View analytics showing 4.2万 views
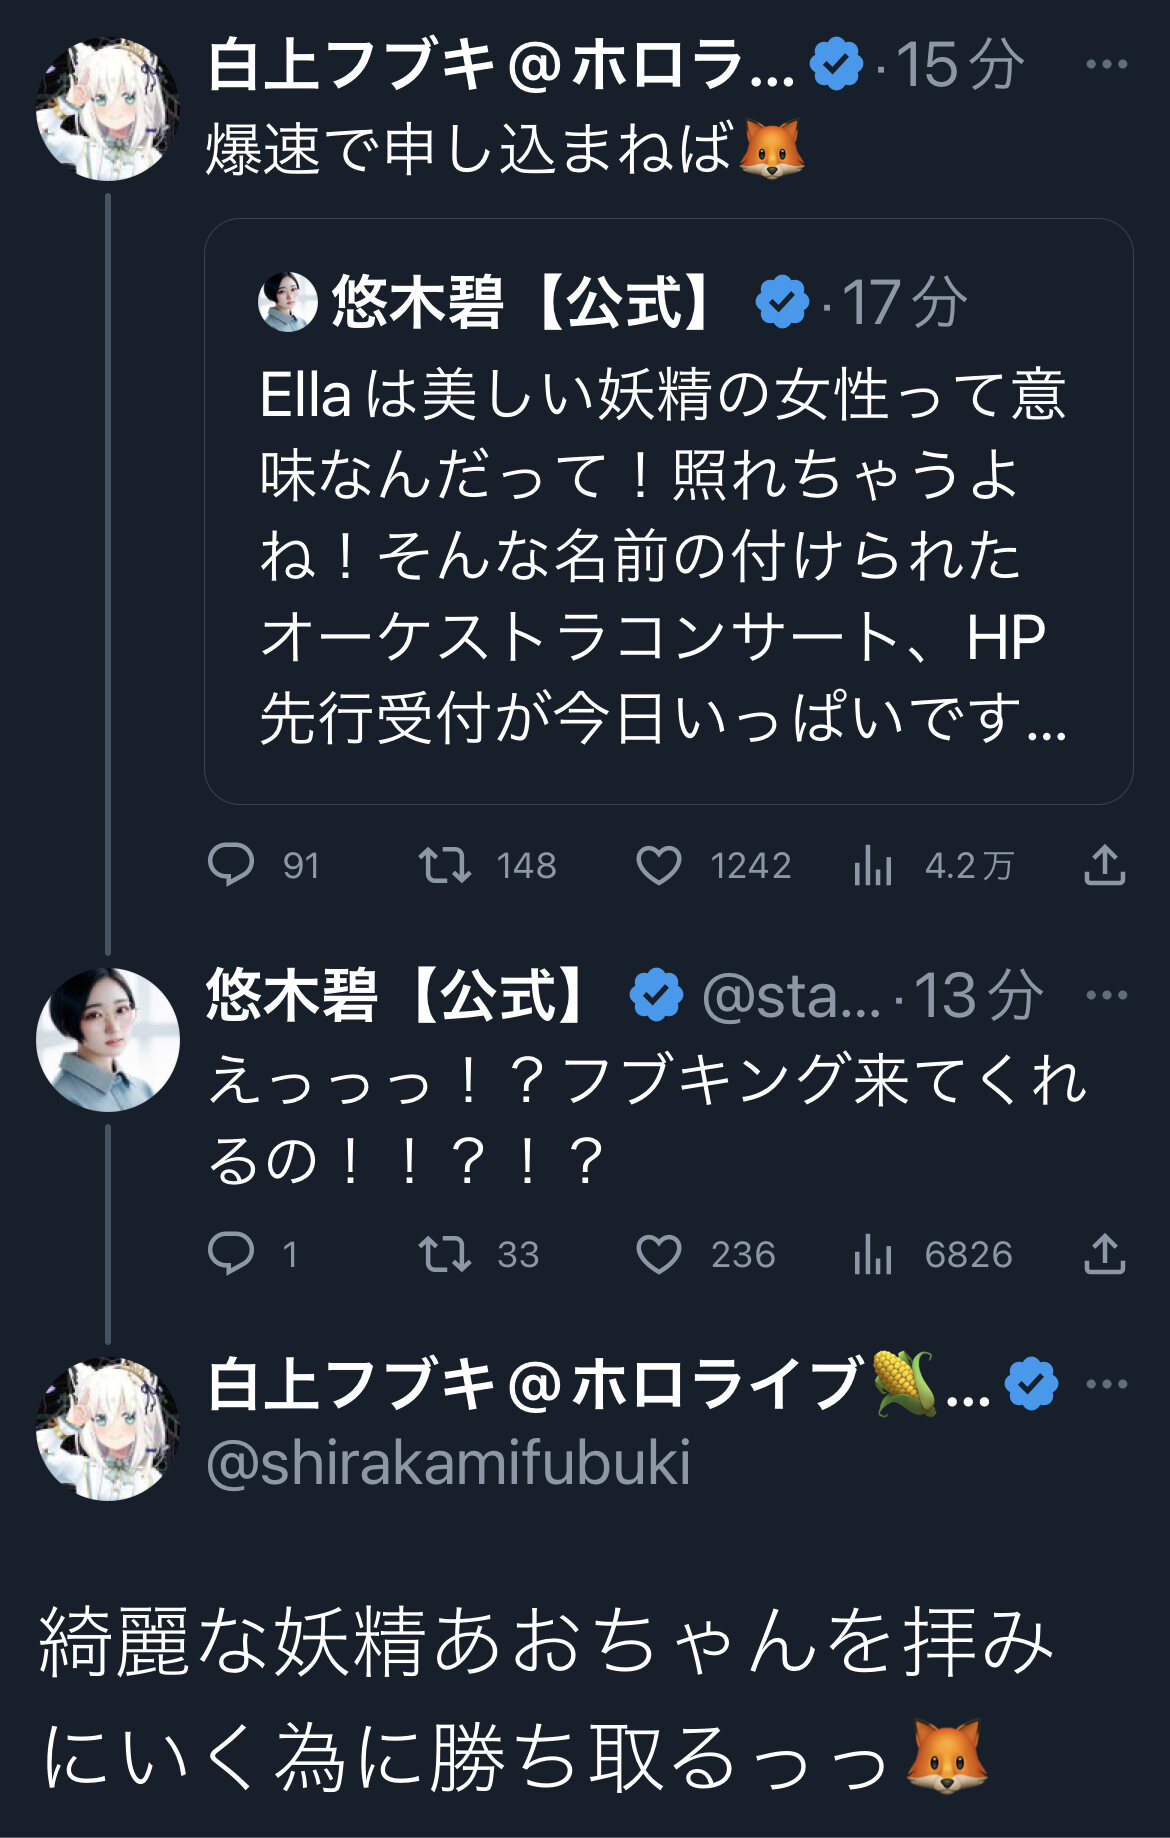 [x=873, y=867]
